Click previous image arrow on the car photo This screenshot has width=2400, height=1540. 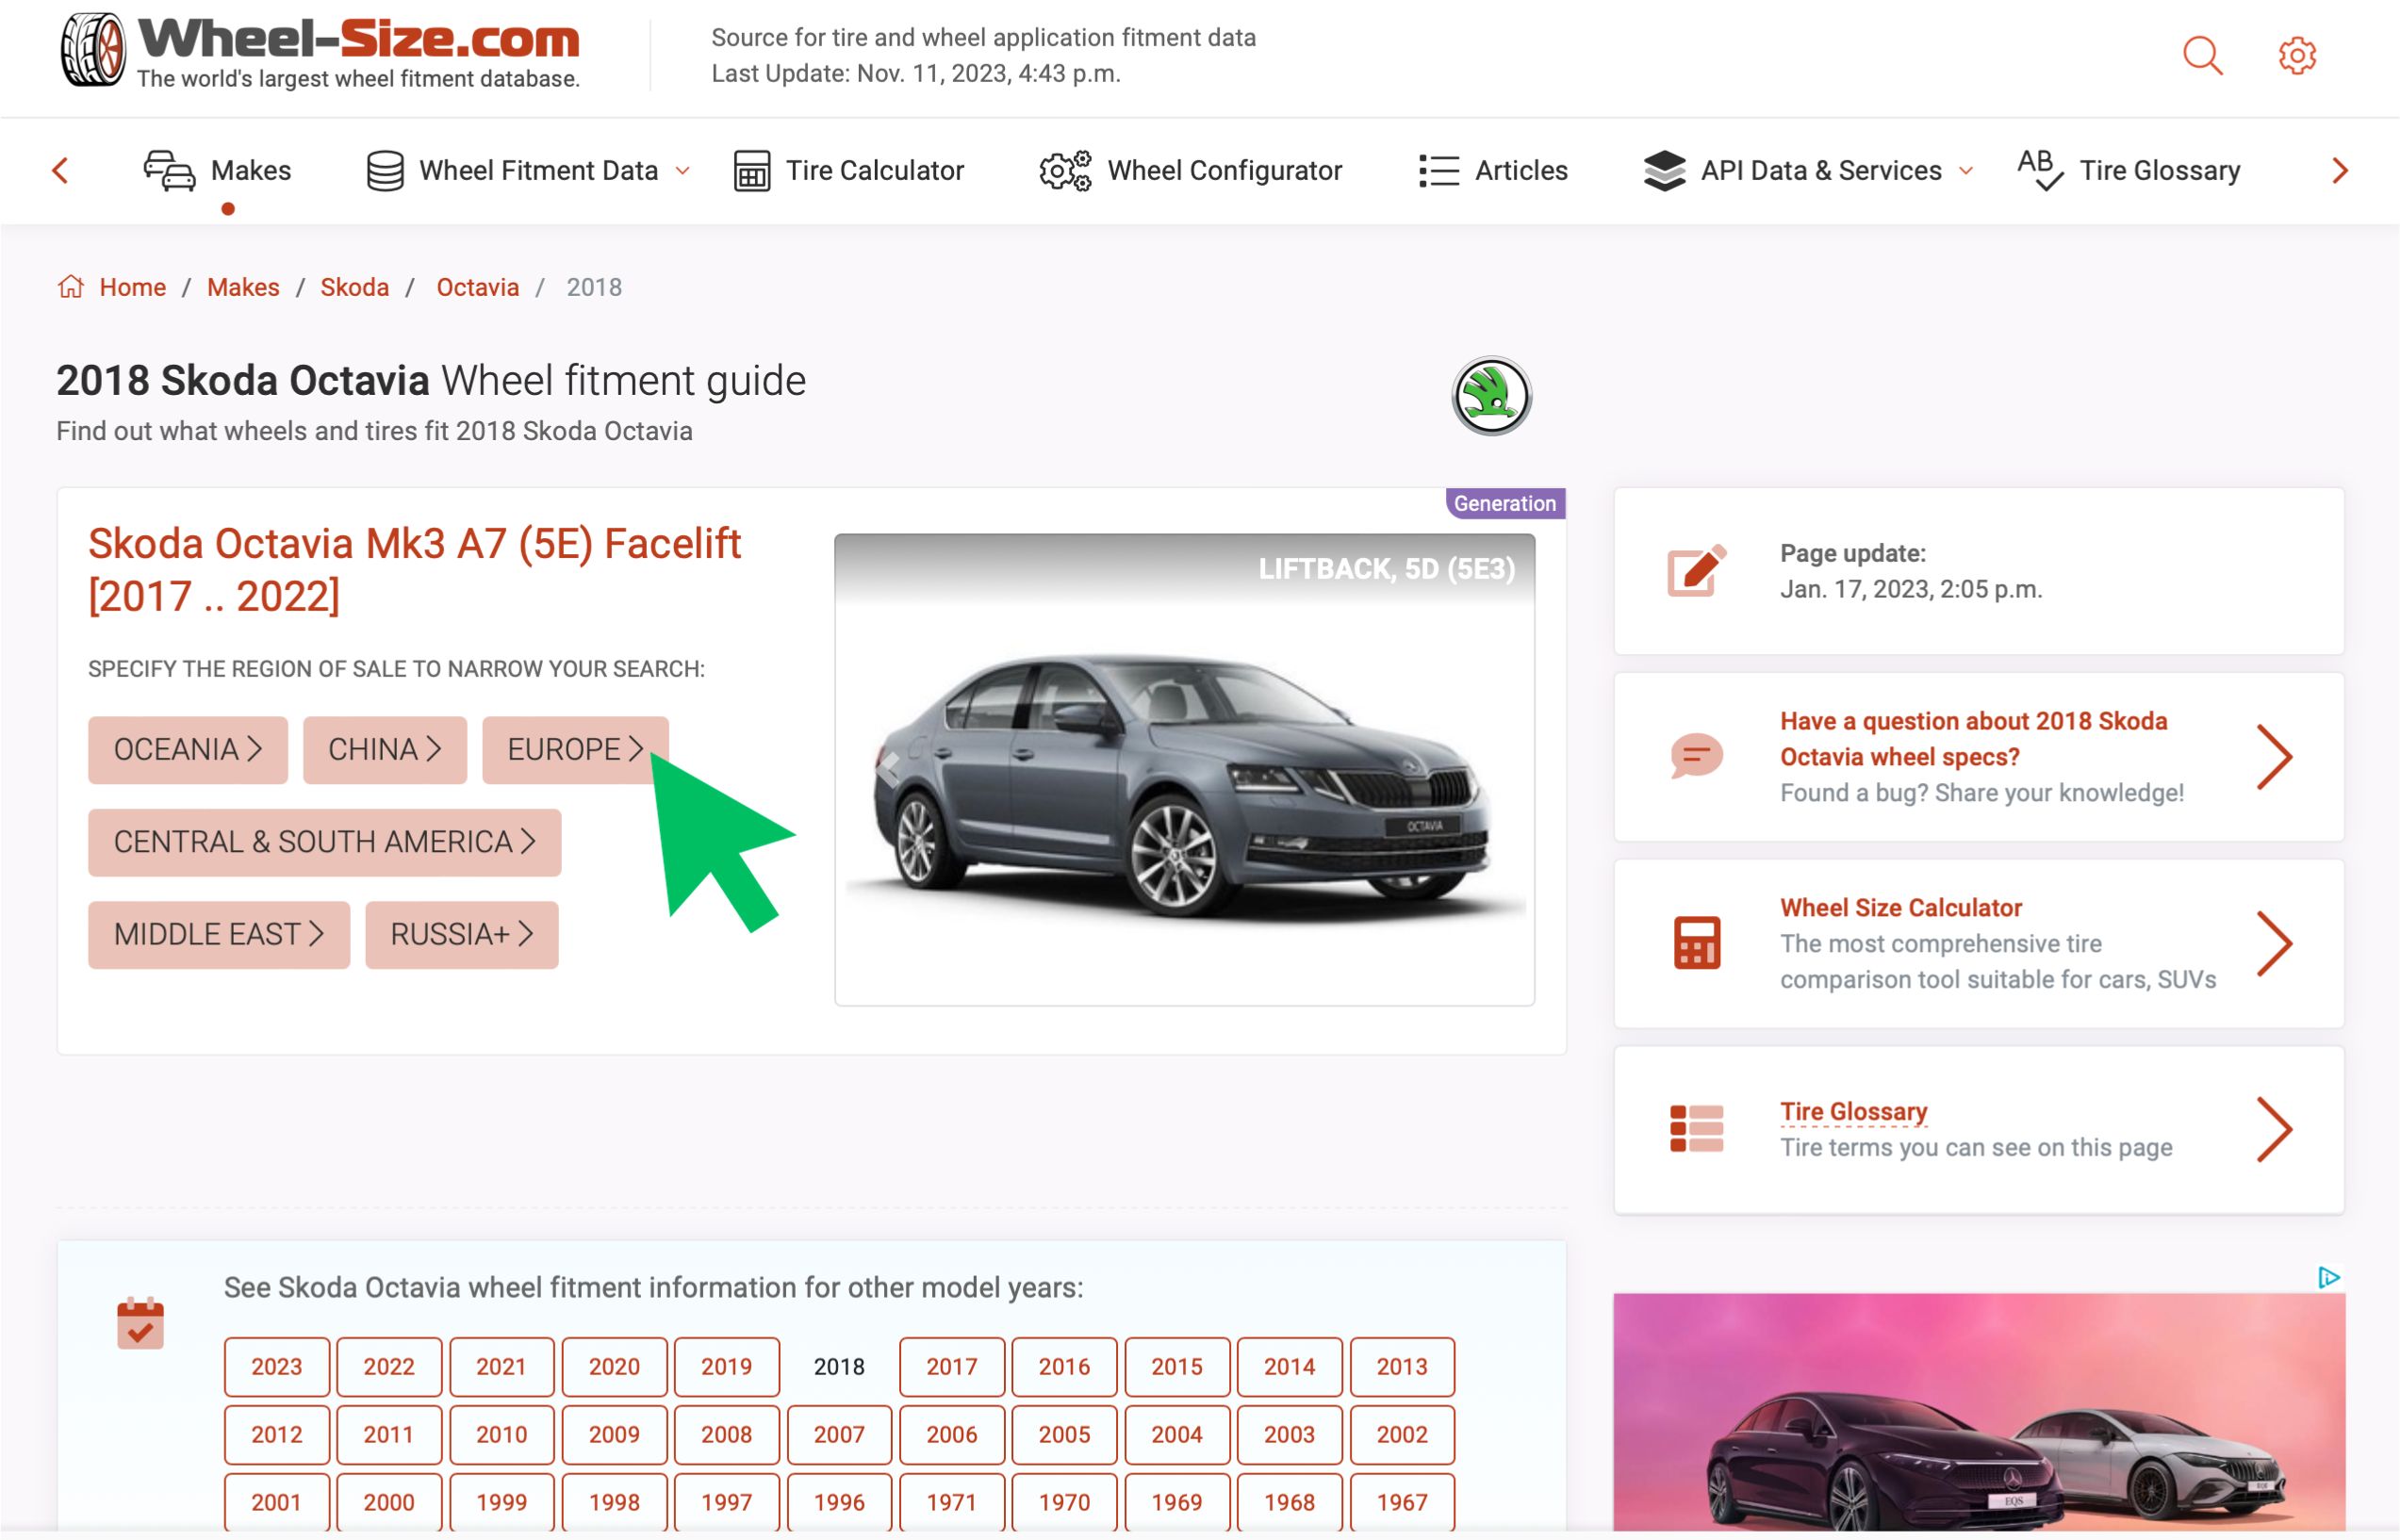(x=887, y=768)
